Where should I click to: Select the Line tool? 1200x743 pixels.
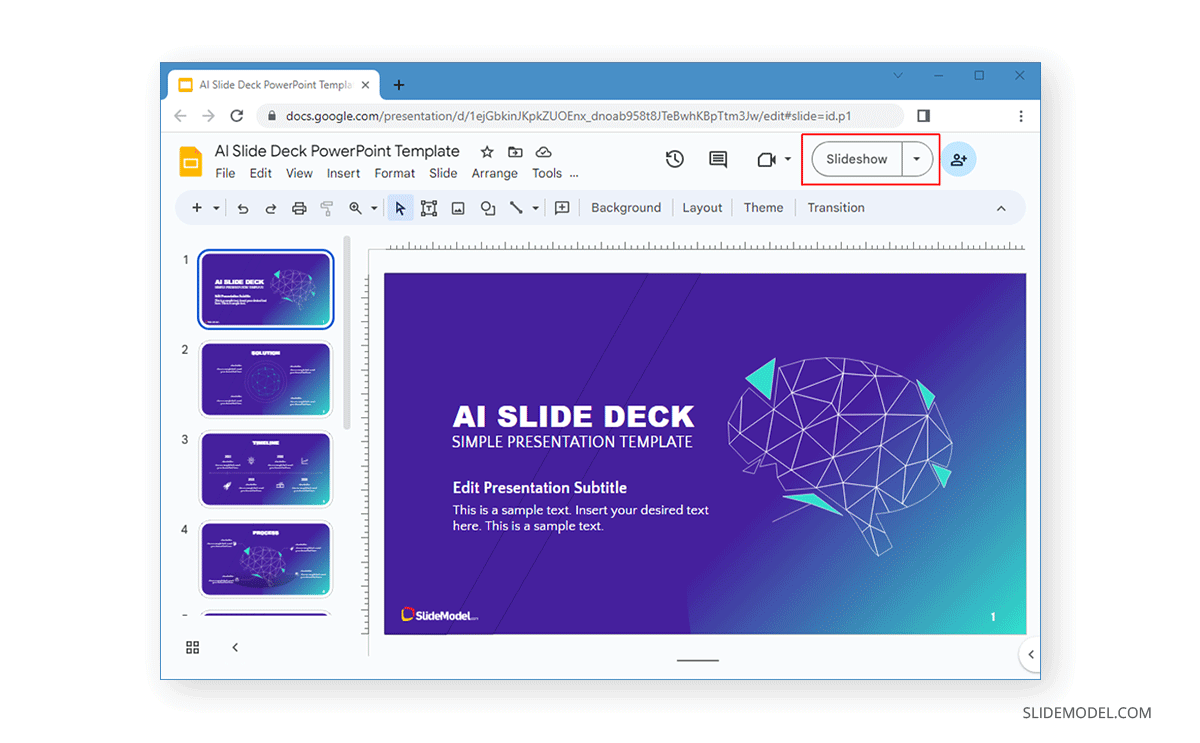pos(516,207)
